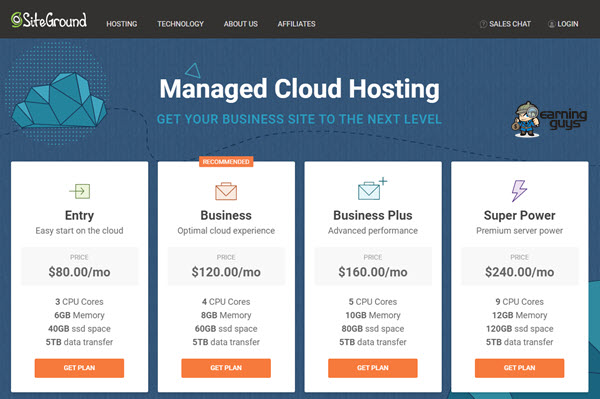600x399 pixels.
Task: Get the Business Plus plan
Action: click(x=373, y=368)
